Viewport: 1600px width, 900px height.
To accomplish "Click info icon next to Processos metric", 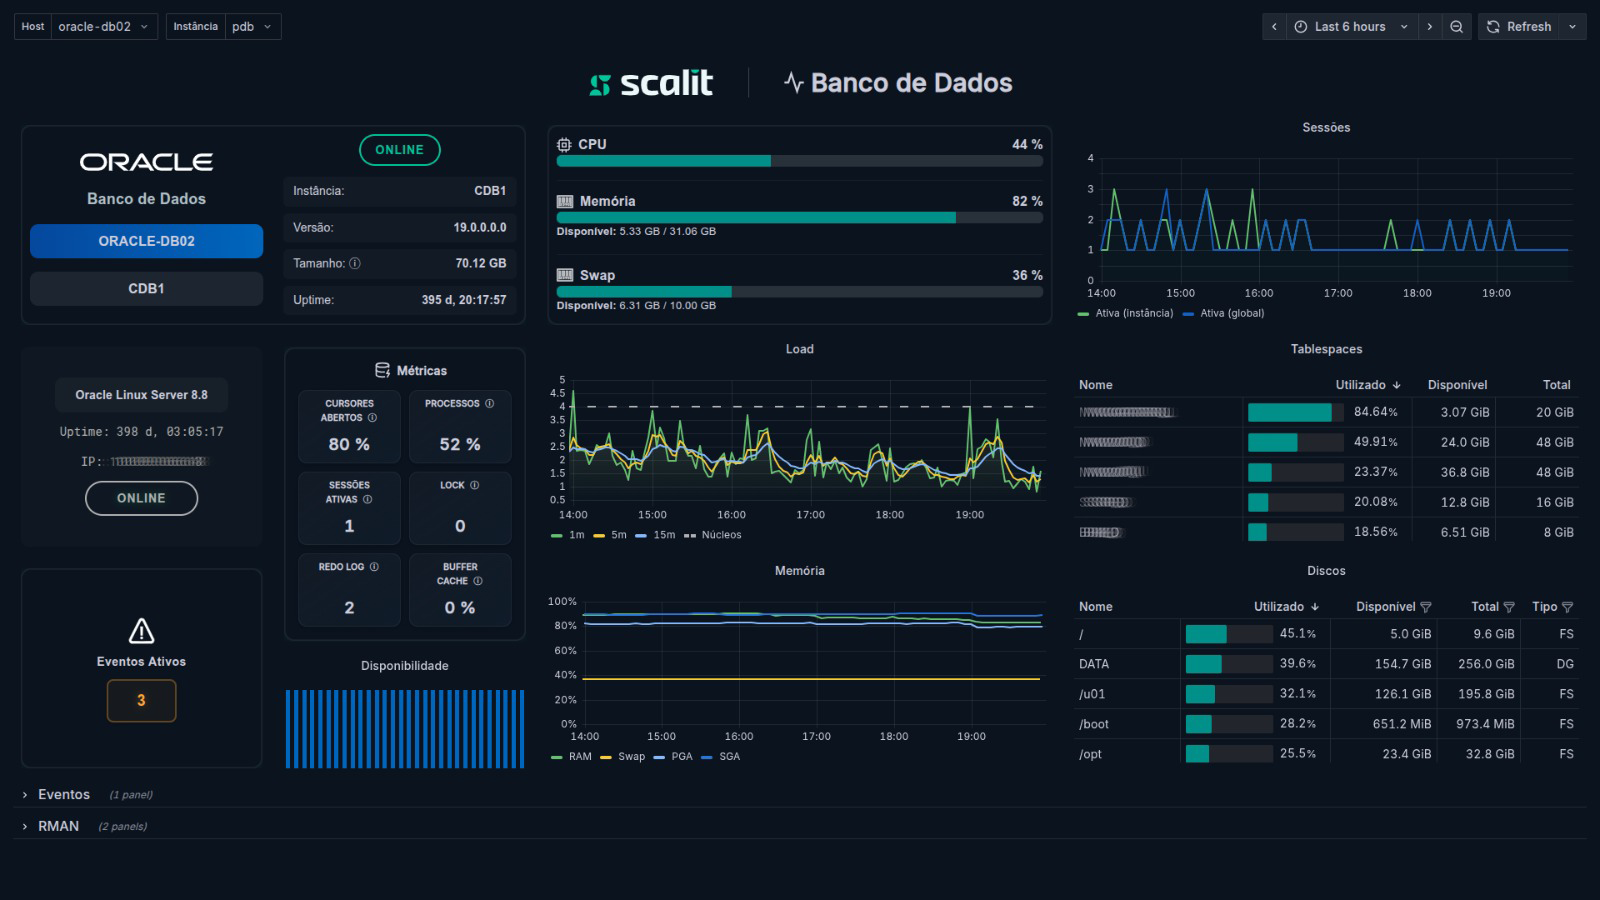I will (489, 404).
